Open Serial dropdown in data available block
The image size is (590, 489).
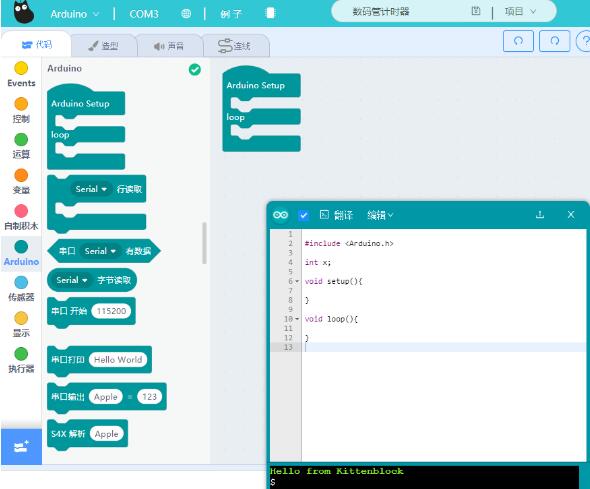coord(100,251)
